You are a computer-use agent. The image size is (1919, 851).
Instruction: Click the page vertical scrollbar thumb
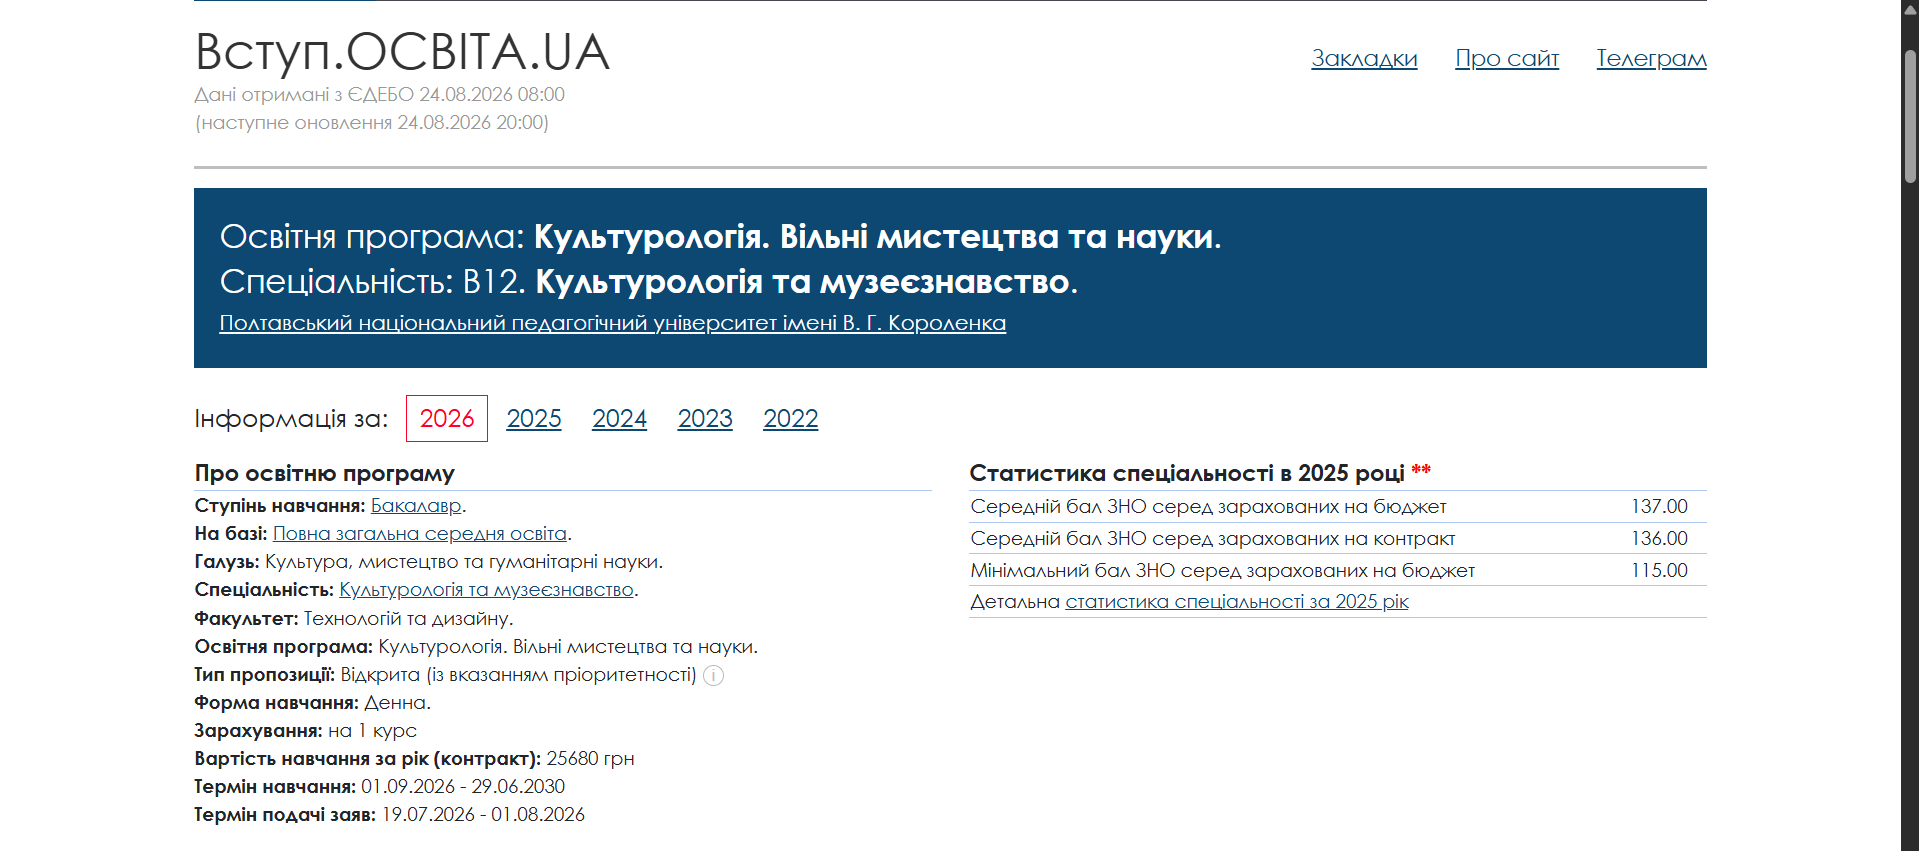1910,115
